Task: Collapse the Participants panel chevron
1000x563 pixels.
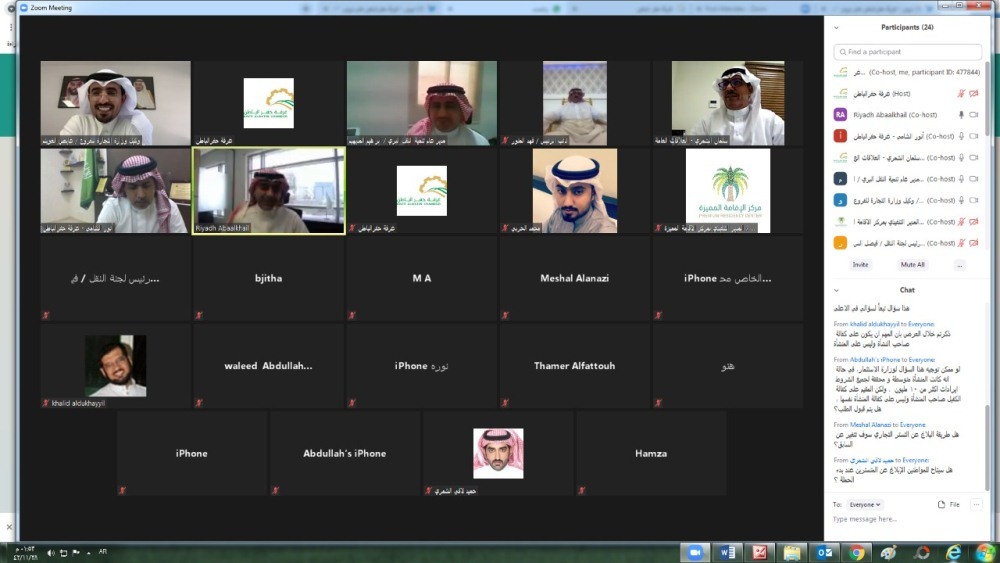Action: click(x=836, y=27)
